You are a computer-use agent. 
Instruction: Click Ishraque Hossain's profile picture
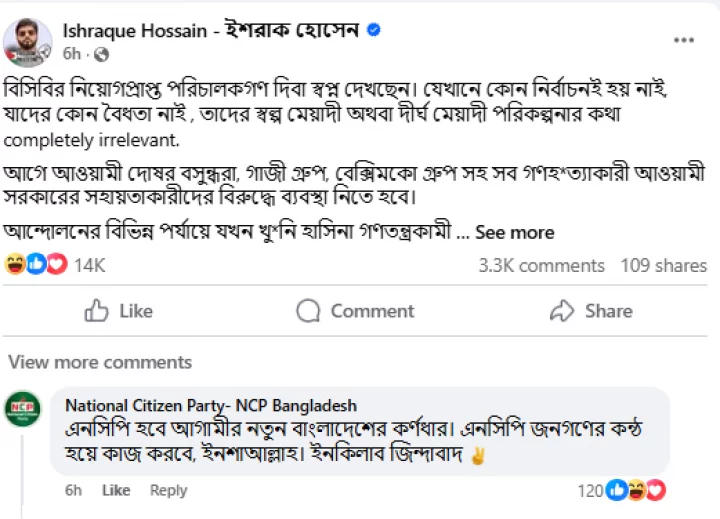tap(28, 40)
